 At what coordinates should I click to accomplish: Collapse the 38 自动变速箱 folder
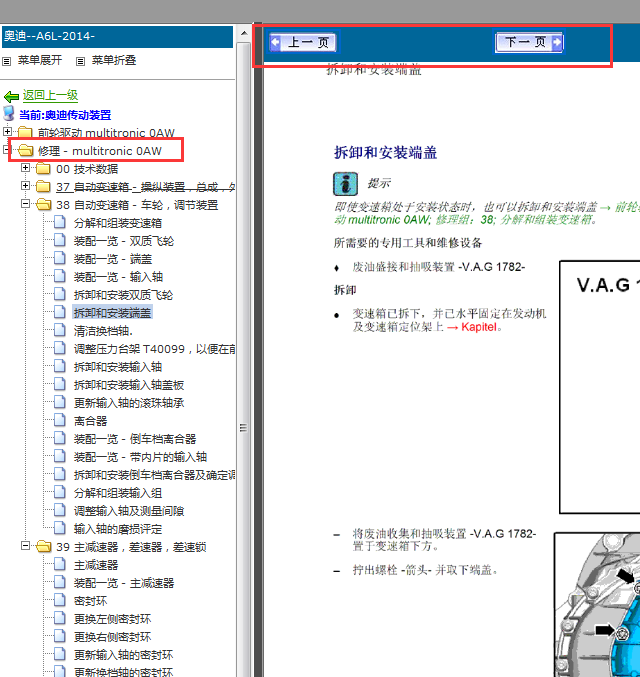coord(25,203)
